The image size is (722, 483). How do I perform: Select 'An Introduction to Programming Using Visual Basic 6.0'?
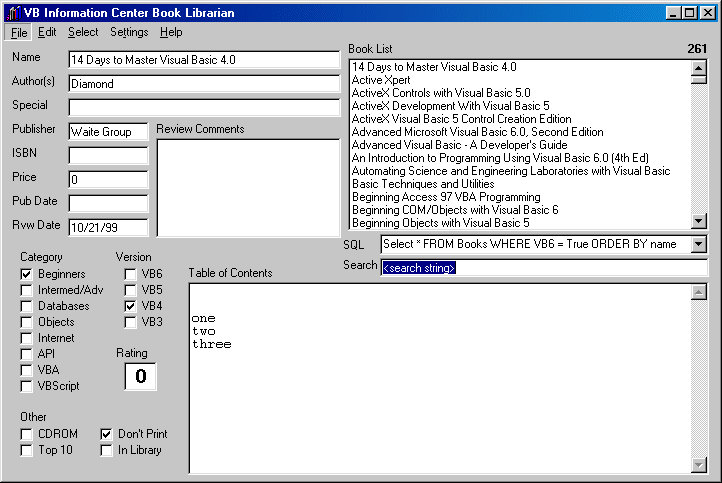coord(520,158)
